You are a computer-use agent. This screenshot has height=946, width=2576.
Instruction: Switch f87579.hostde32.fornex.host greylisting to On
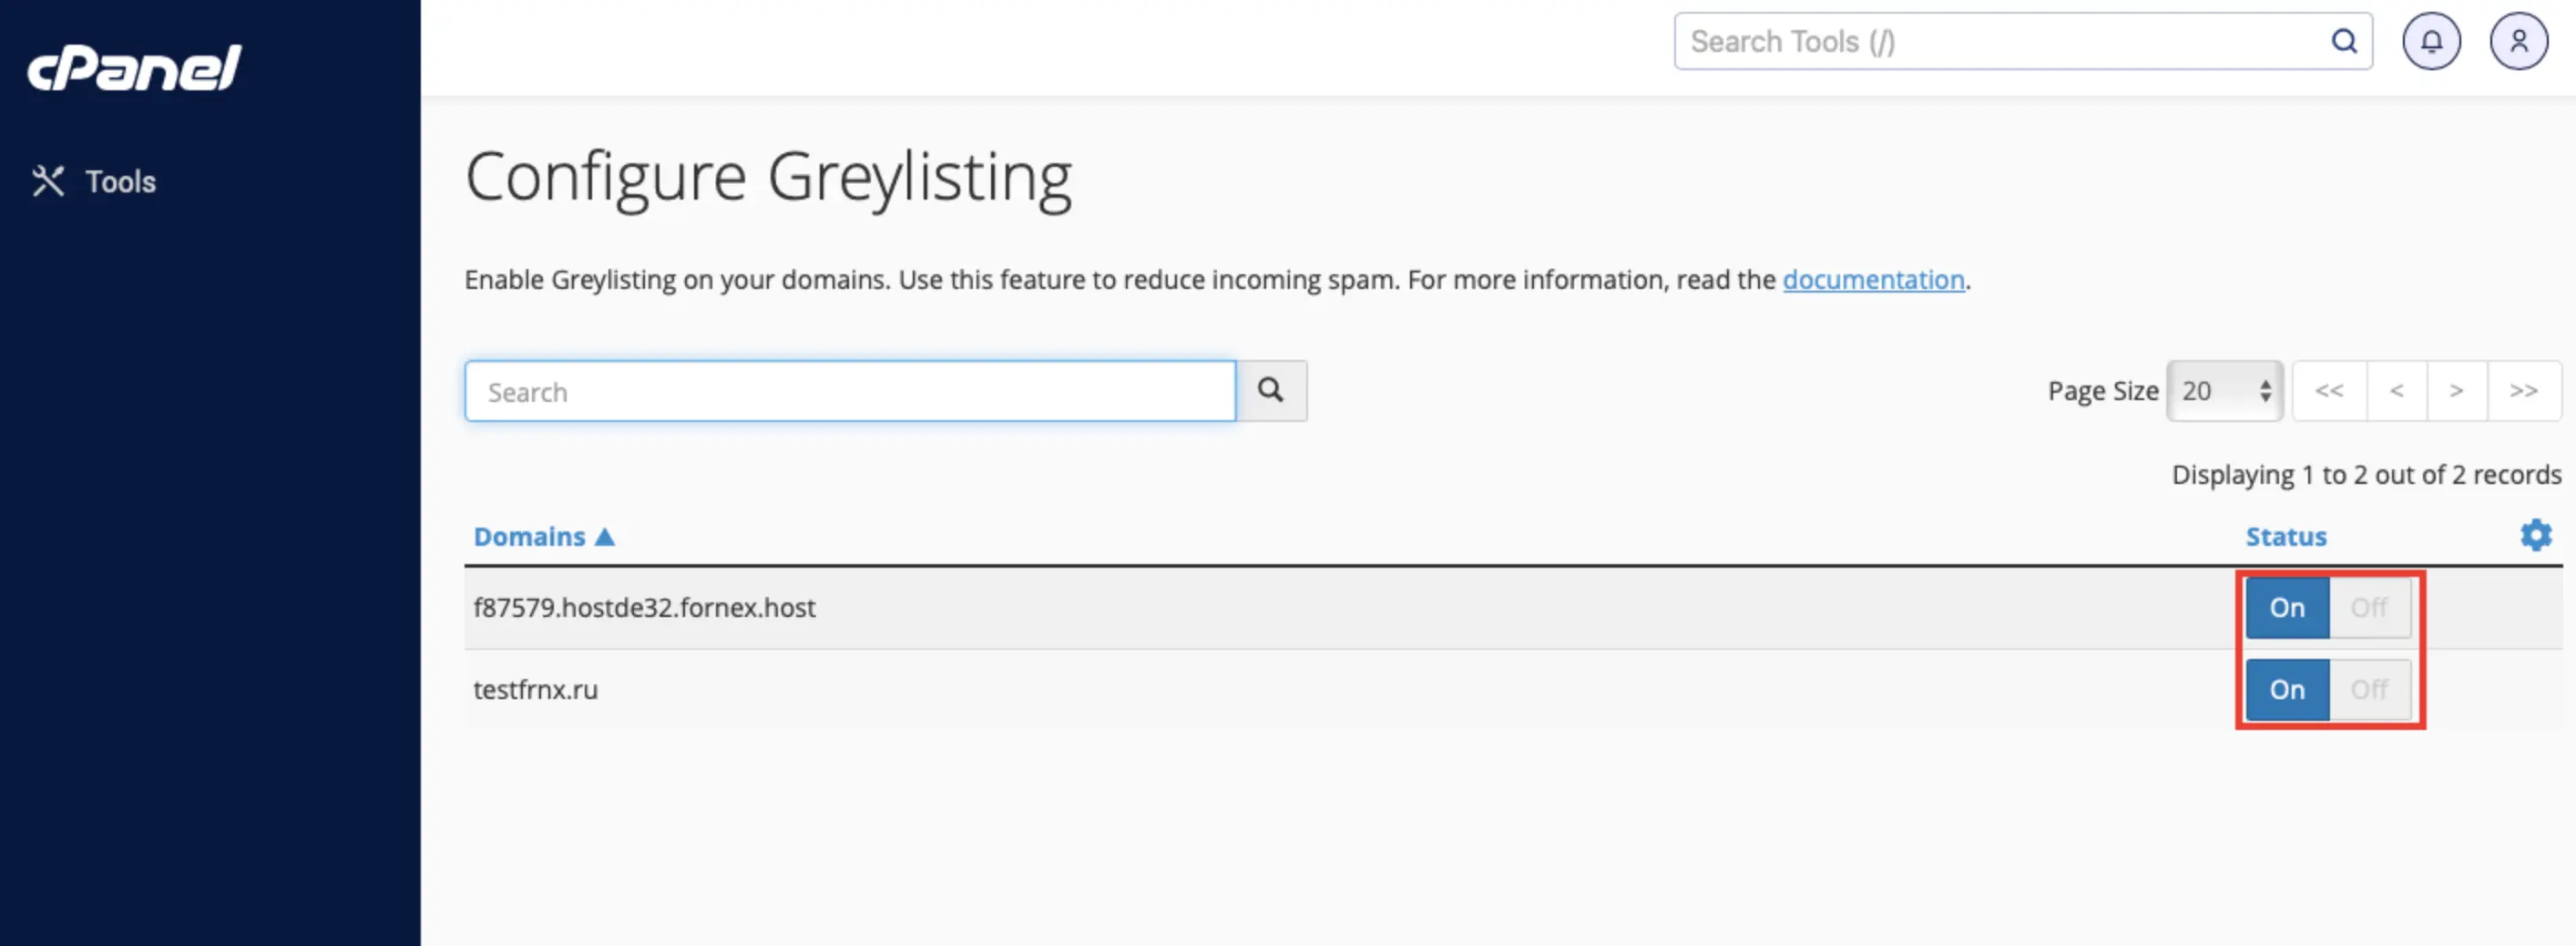coord(2287,608)
